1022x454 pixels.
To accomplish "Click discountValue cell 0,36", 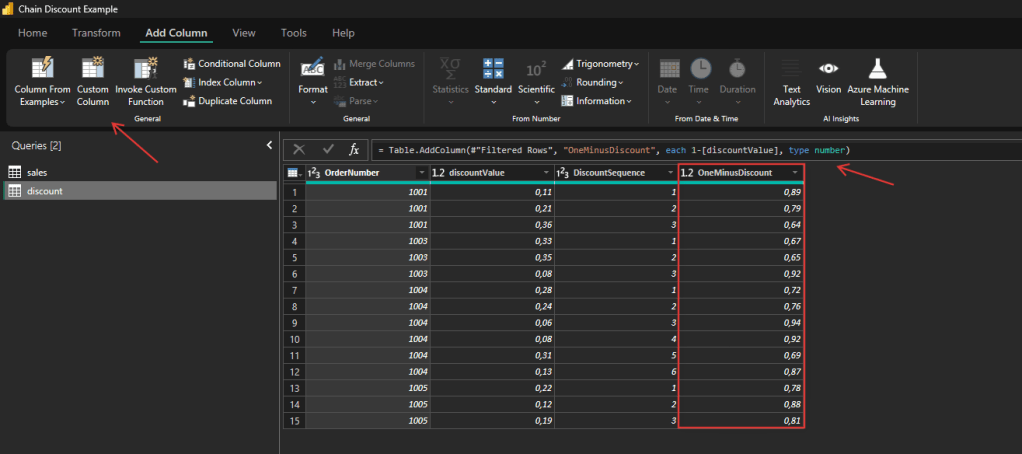I will [492, 225].
